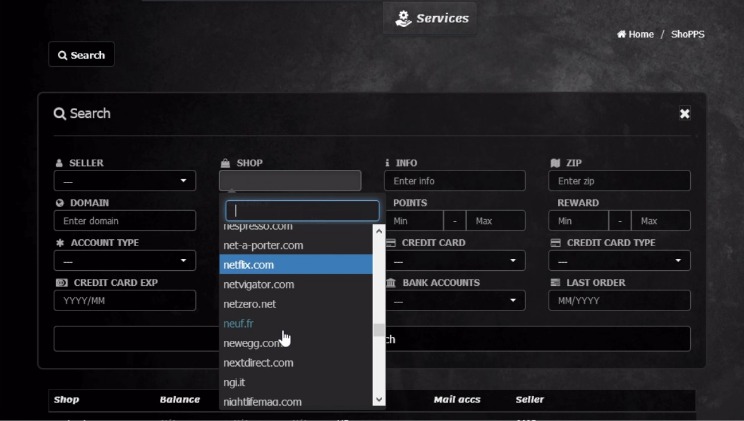This screenshot has height=421, width=744.
Task: Click the shop list scrollbar thumb
Action: click(x=379, y=330)
